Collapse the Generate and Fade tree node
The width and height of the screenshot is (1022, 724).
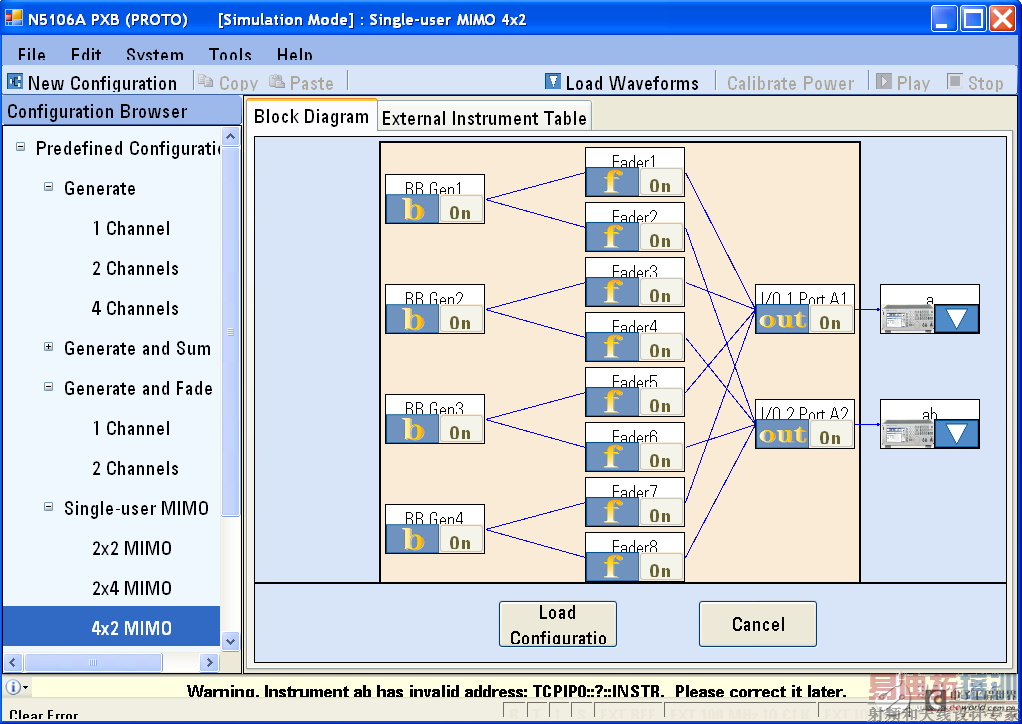coord(48,386)
